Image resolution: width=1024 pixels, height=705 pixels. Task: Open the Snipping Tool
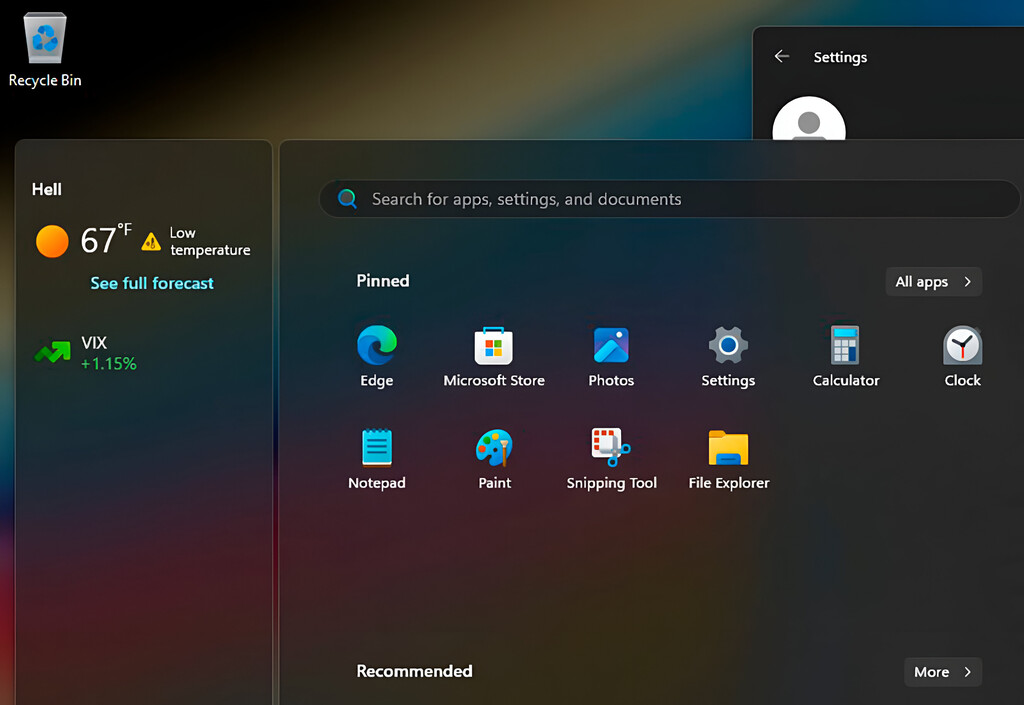pos(611,447)
